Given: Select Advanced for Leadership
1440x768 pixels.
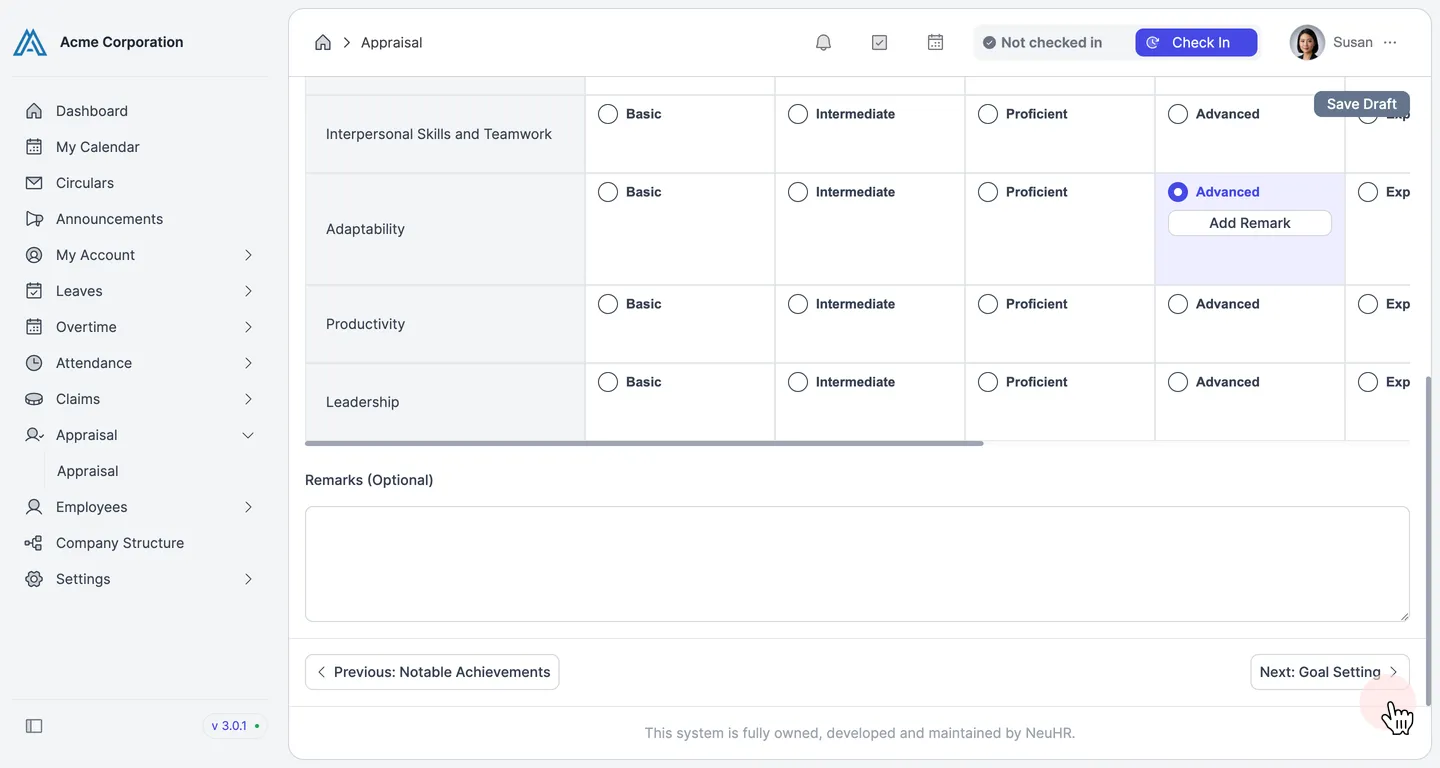Looking at the screenshot, I should [x=1177, y=382].
